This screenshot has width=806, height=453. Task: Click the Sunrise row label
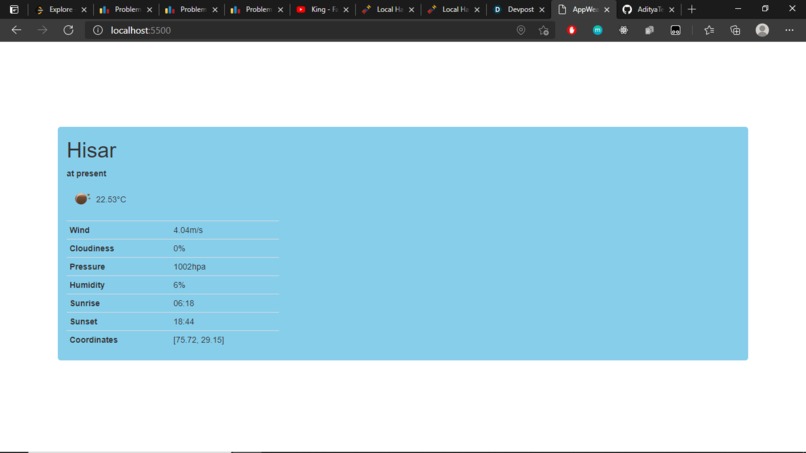pyautogui.click(x=84, y=303)
